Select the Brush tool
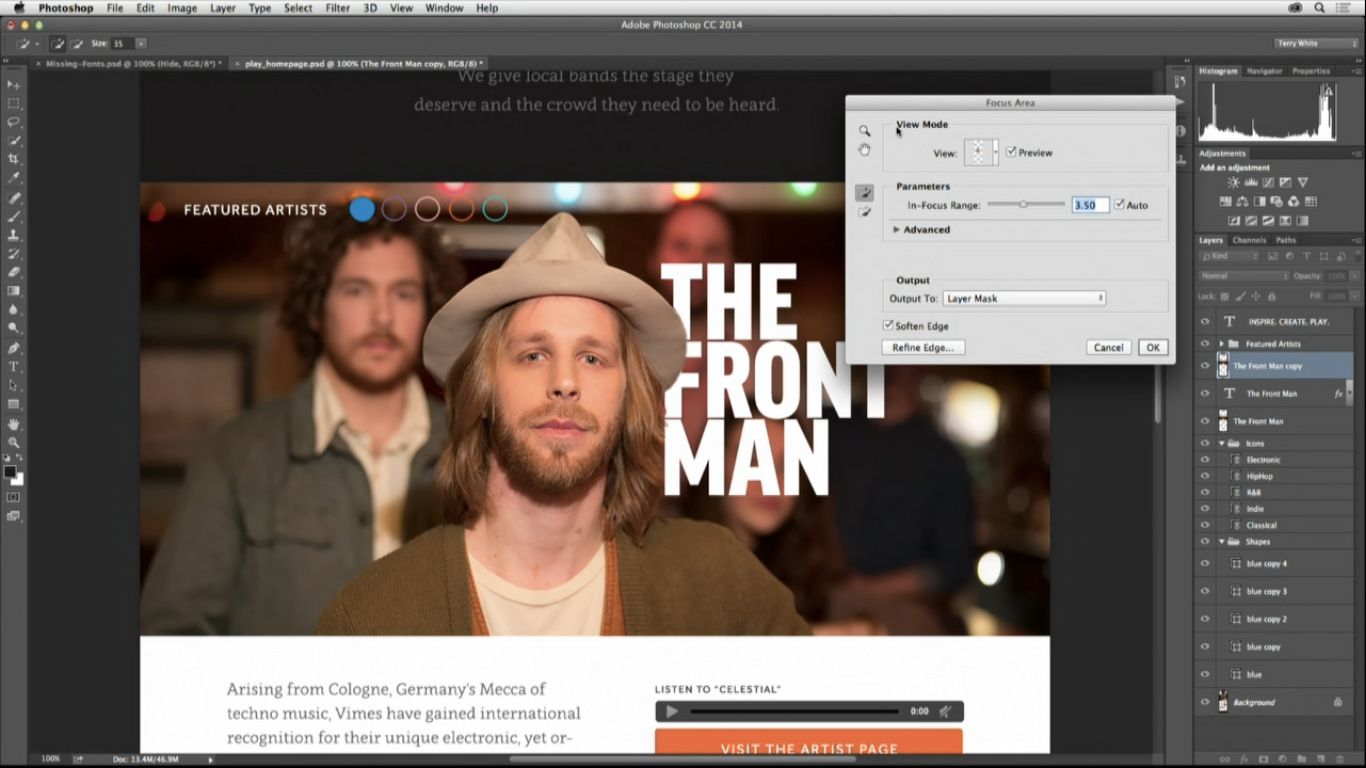1366x768 pixels. pos(14,216)
